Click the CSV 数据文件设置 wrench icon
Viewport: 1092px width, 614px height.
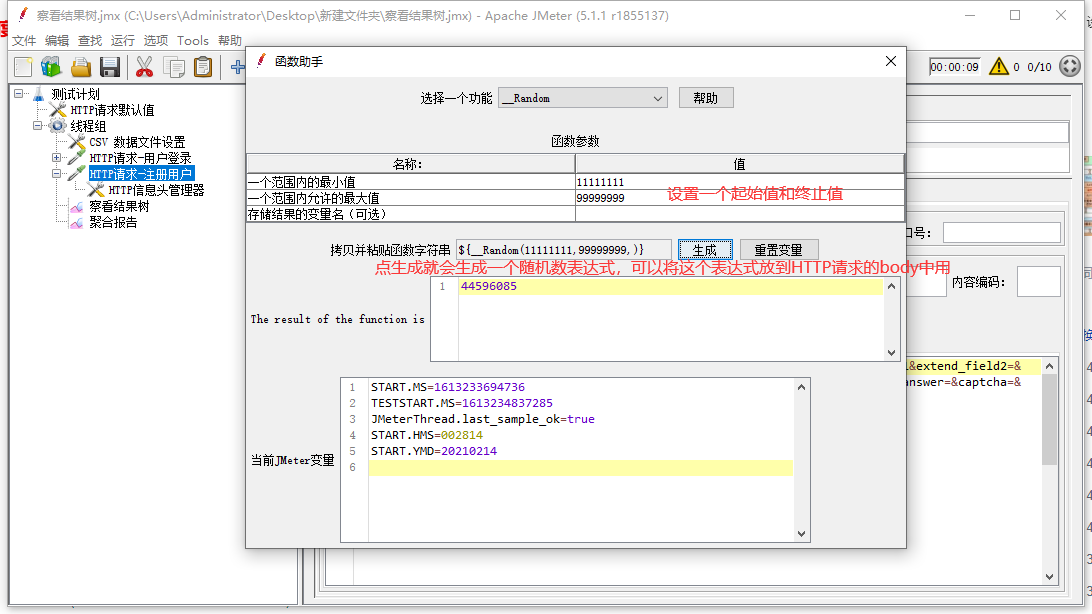pyautogui.click(x=77, y=142)
